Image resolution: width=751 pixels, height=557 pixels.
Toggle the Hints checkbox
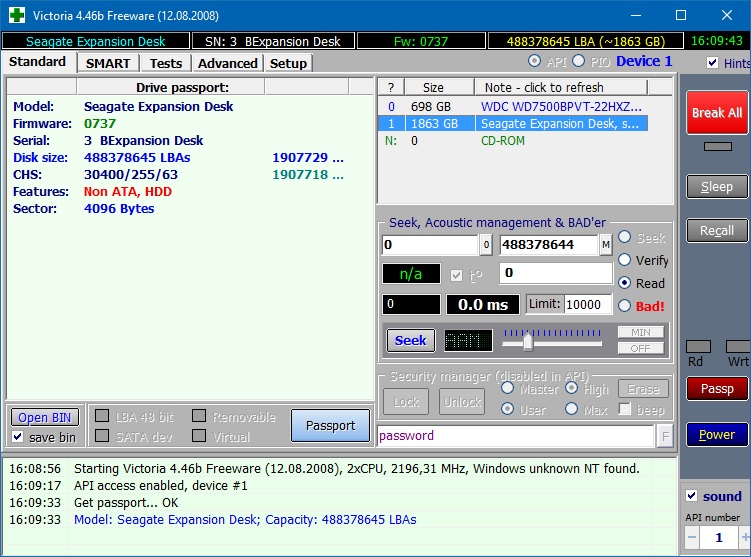tap(712, 63)
